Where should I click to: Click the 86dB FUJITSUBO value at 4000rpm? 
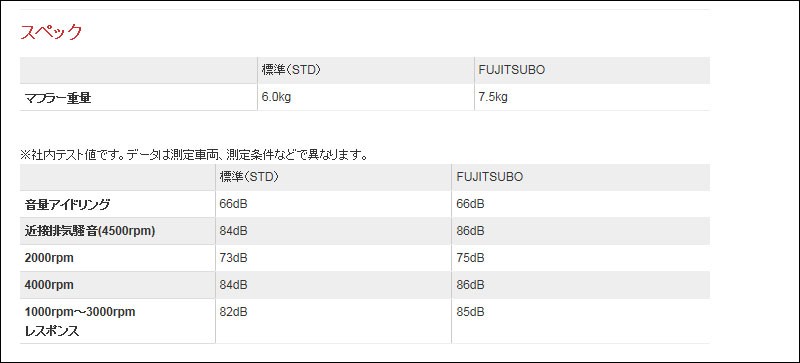[x=470, y=285]
